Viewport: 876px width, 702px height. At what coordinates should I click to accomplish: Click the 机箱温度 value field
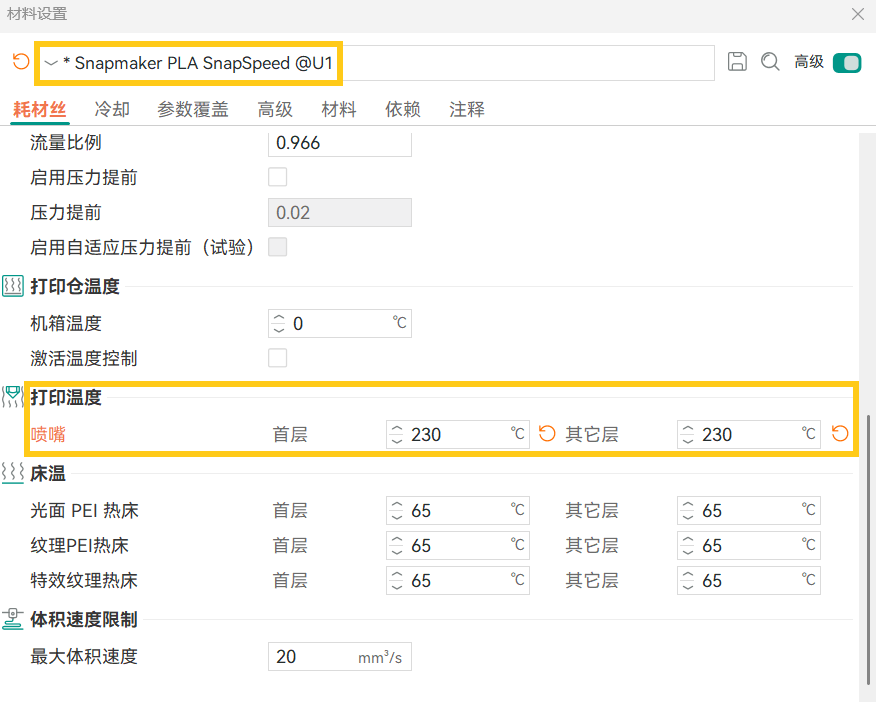click(x=340, y=323)
